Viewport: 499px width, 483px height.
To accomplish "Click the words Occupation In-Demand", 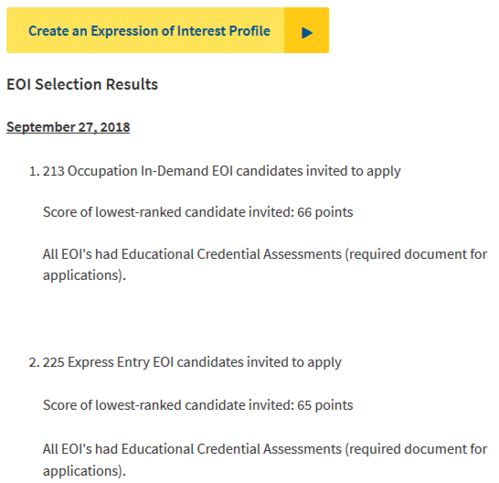I will 138,171.
